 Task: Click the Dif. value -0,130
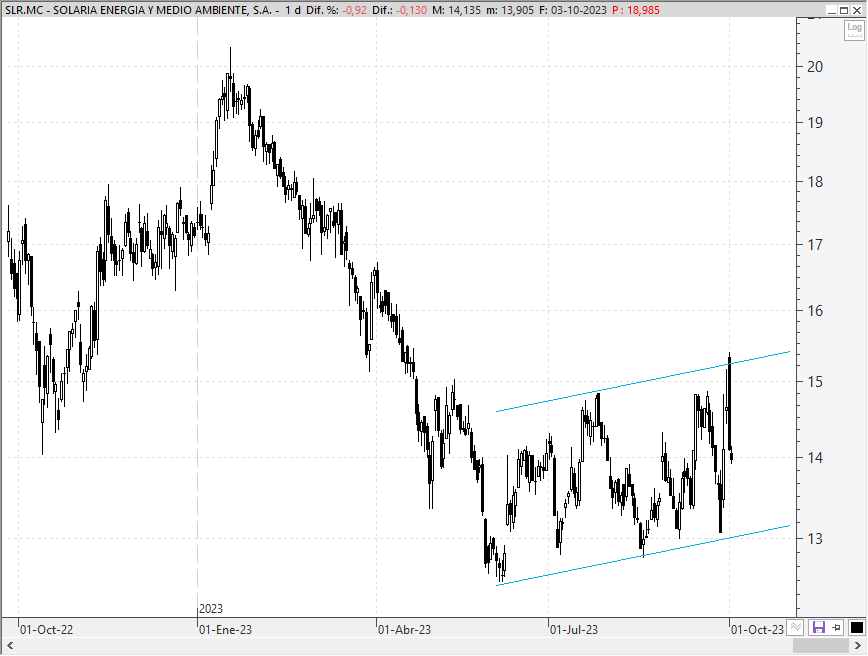pos(411,10)
